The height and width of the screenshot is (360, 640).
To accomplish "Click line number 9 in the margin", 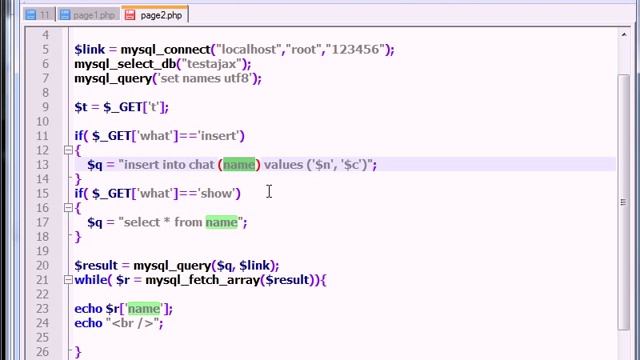I will [x=45, y=107].
